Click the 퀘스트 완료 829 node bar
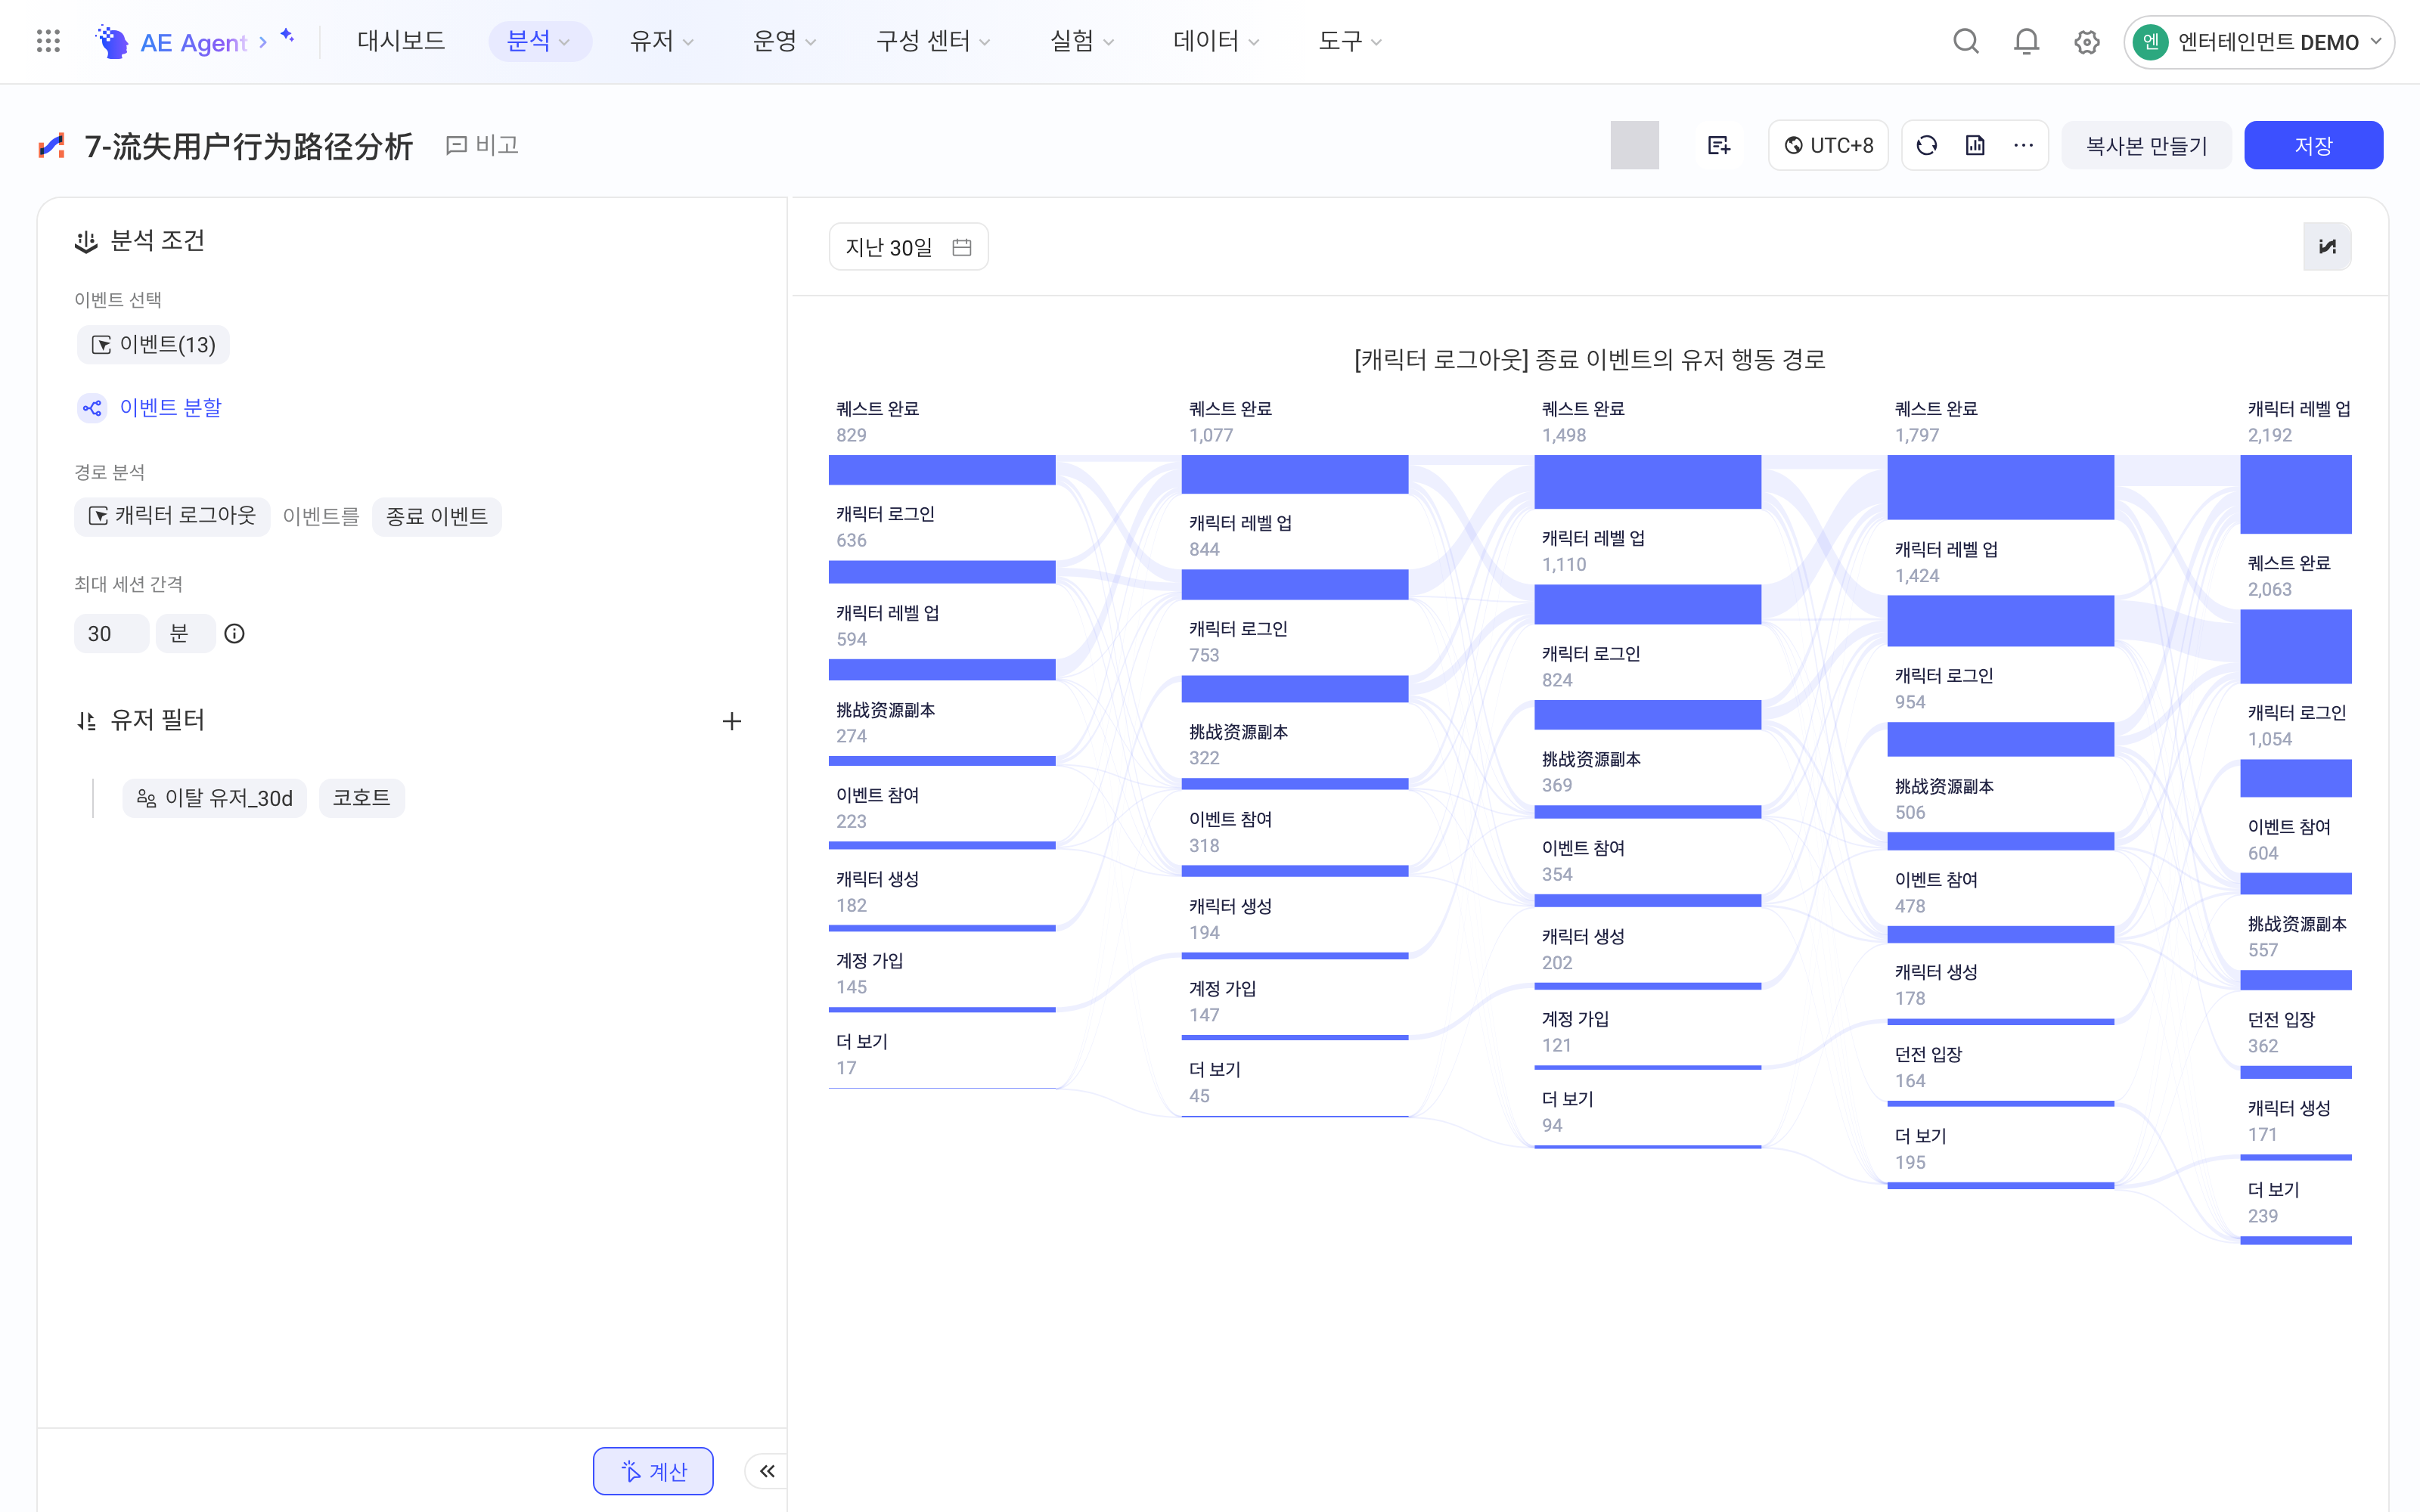The height and width of the screenshot is (1512, 2420). (942, 470)
